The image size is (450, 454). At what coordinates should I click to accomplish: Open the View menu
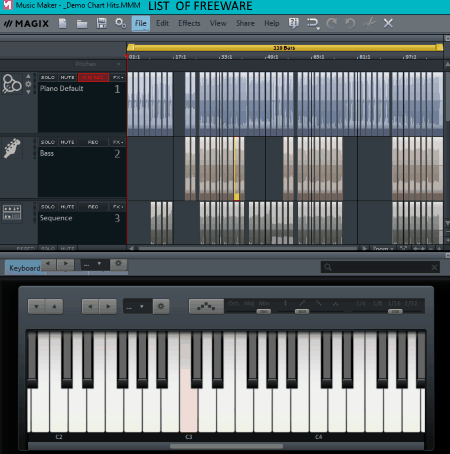point(218,23)
